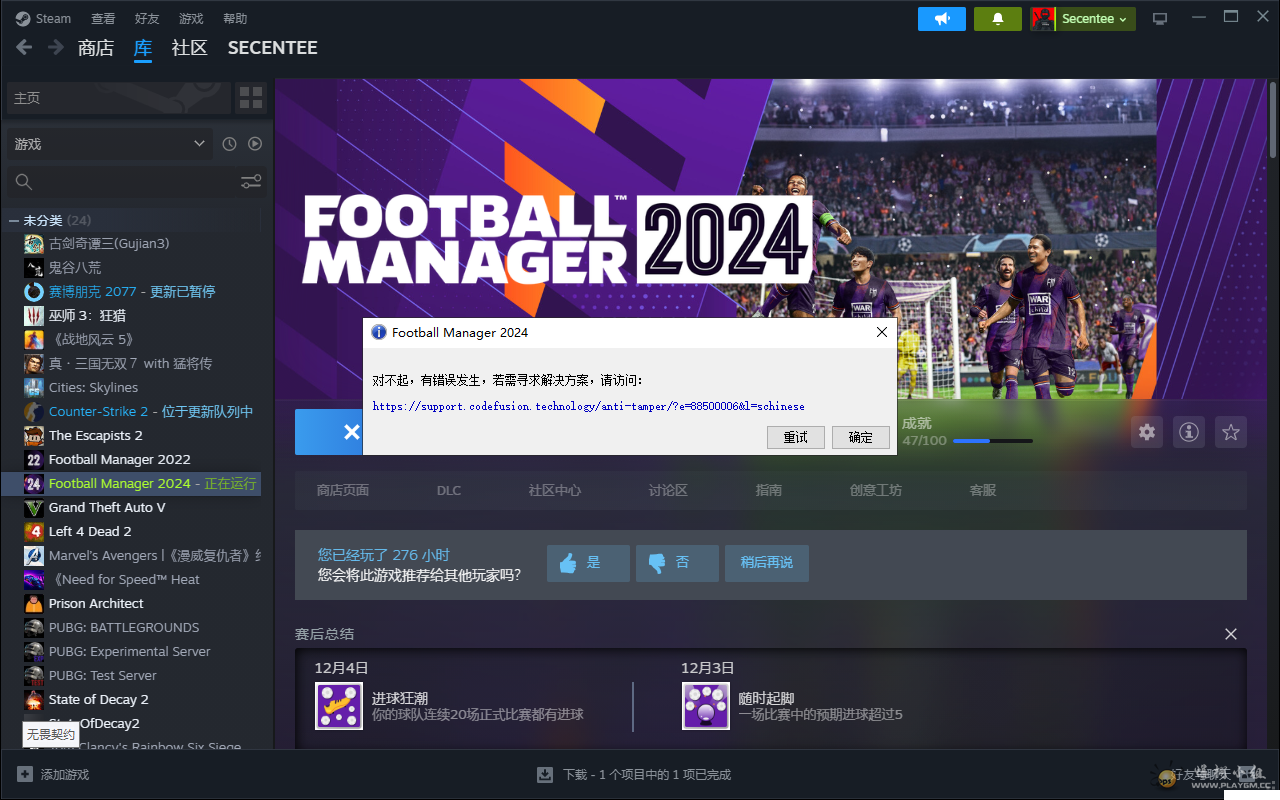1280x800 pixels.
Task: Open the DLC game link
Action: tap(449, 490)
